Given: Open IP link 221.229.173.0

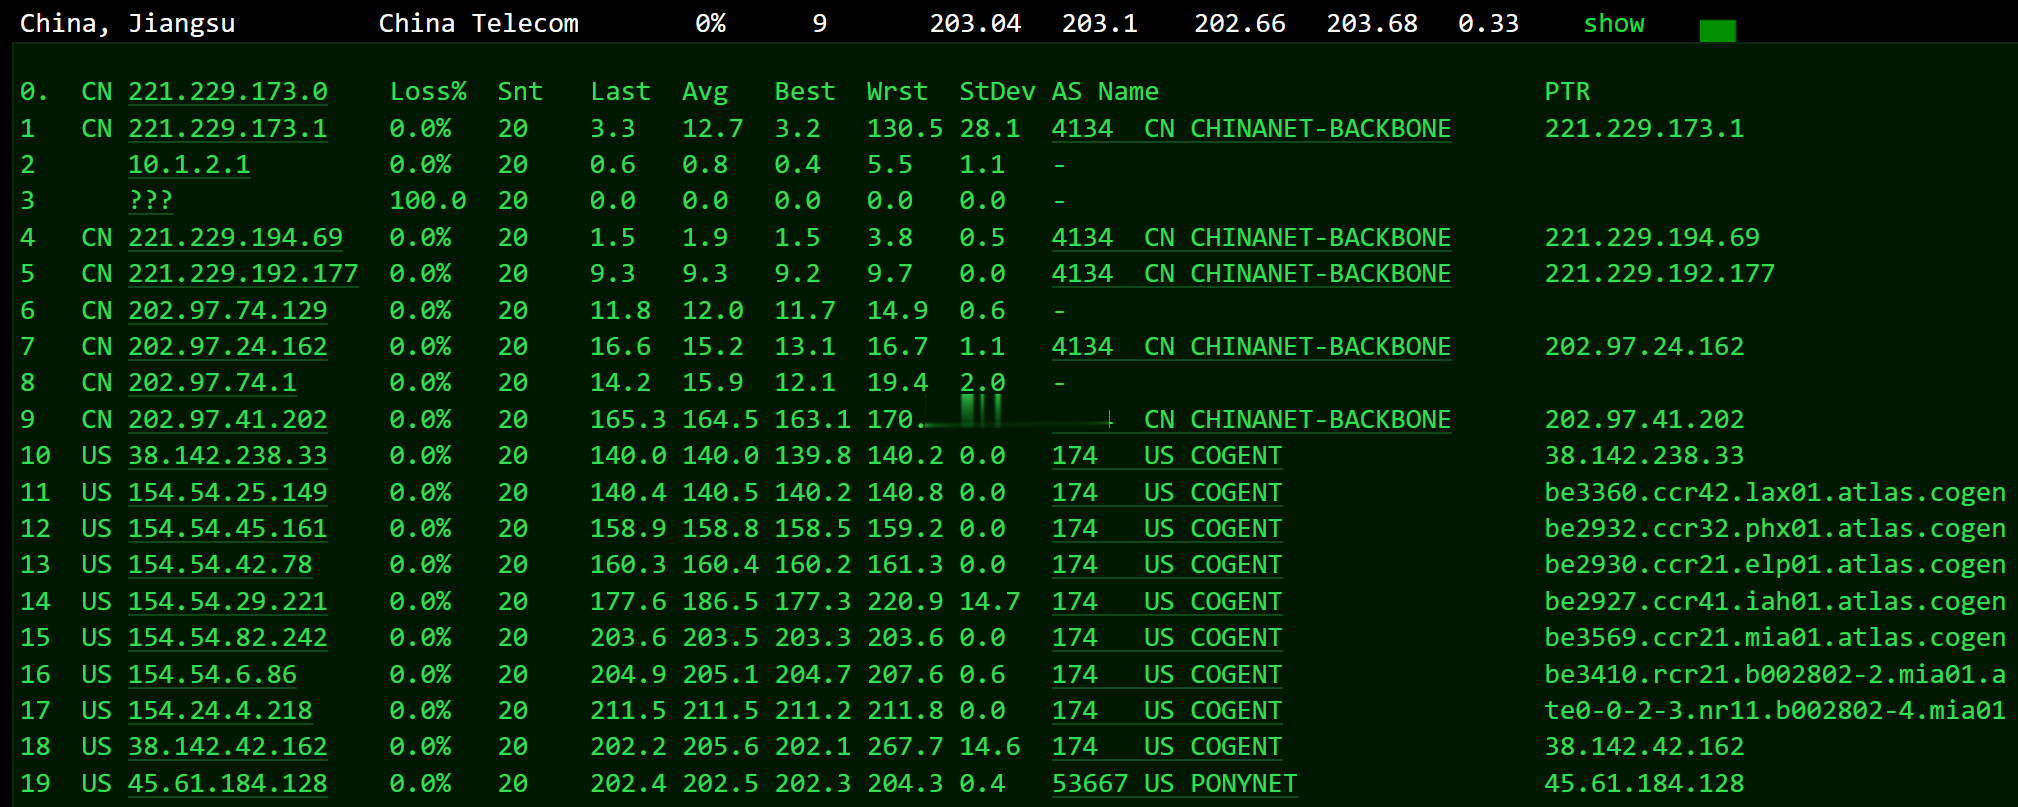Looking at the screenshot, I should [228, 92].
